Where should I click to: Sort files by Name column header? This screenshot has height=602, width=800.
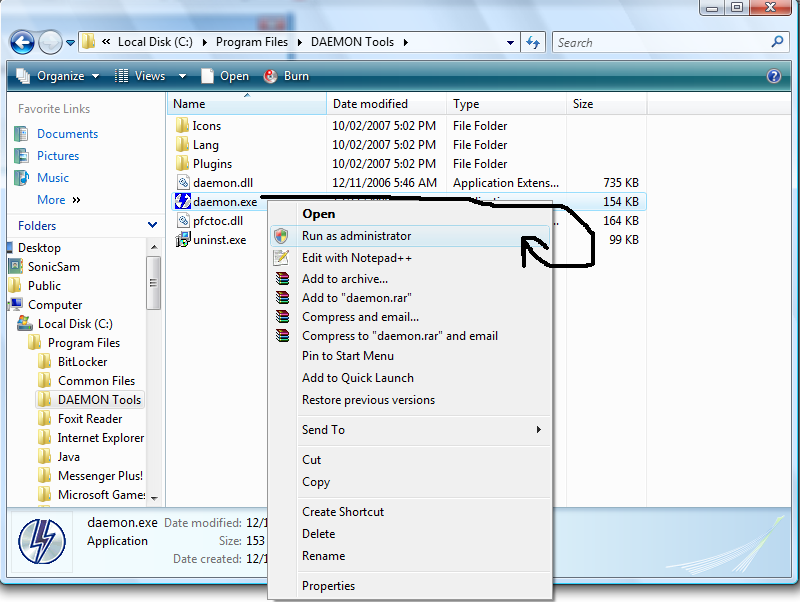coord(246,104)
